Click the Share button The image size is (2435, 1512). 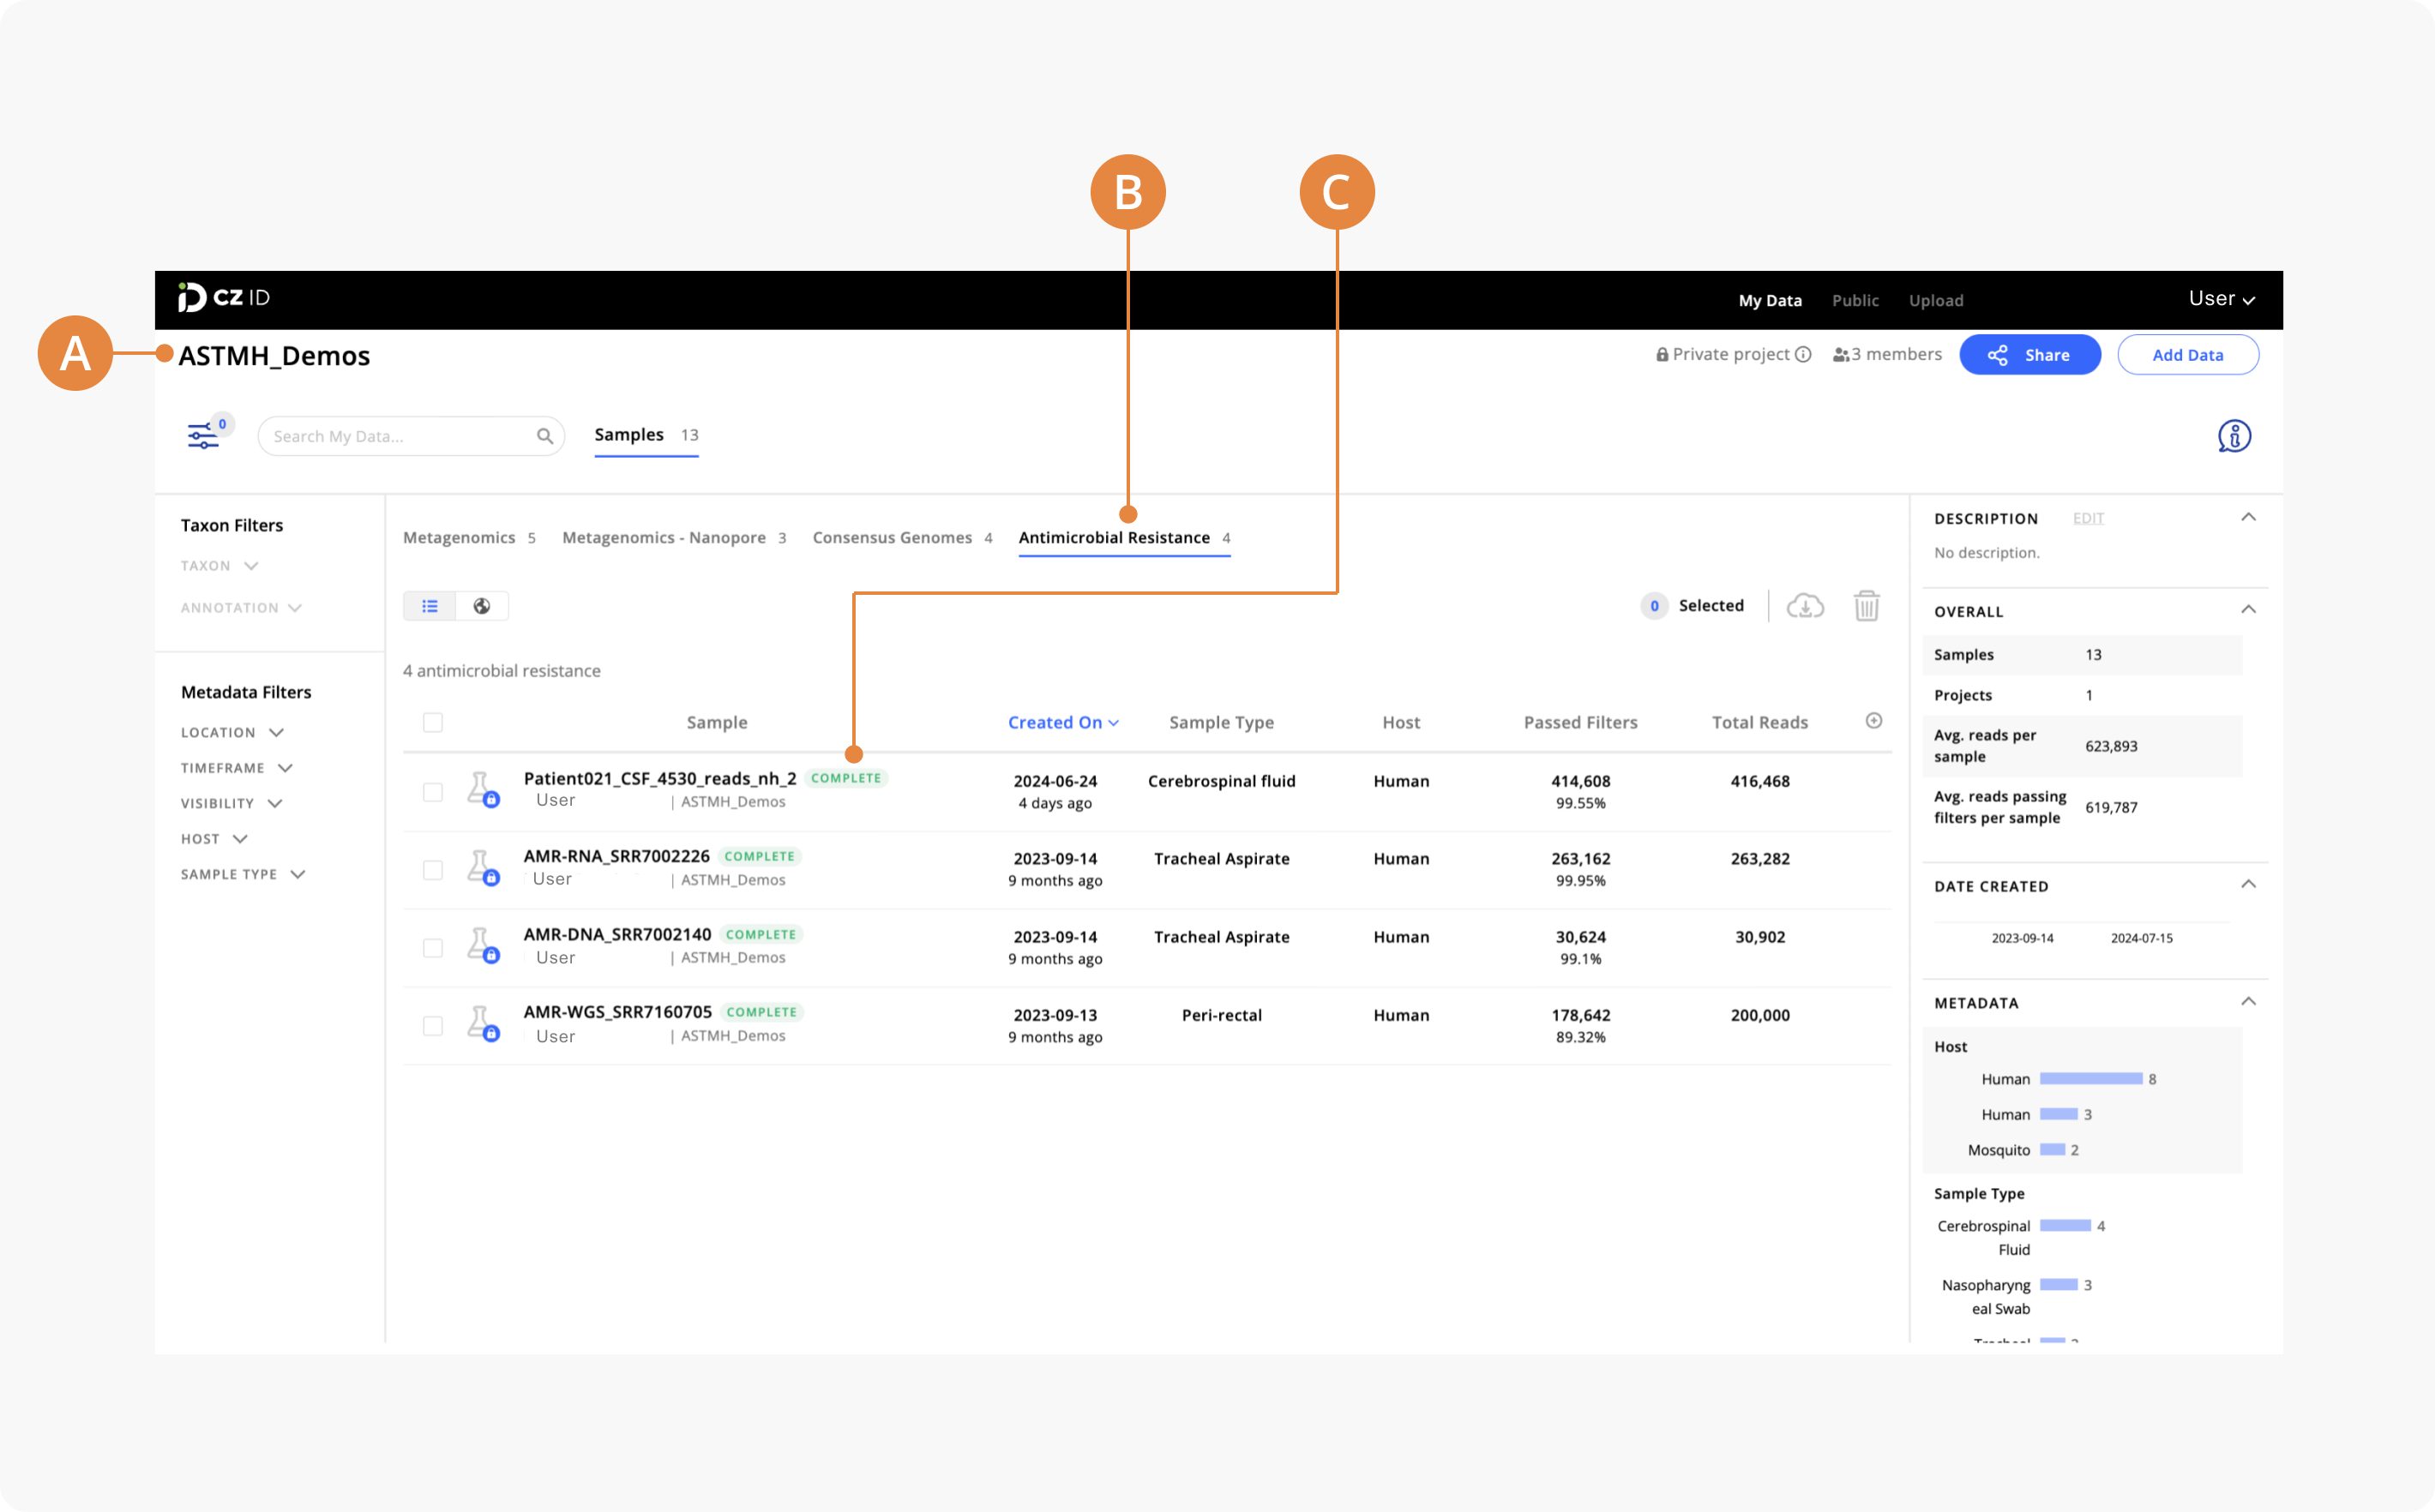click(x=2030, y=355)
